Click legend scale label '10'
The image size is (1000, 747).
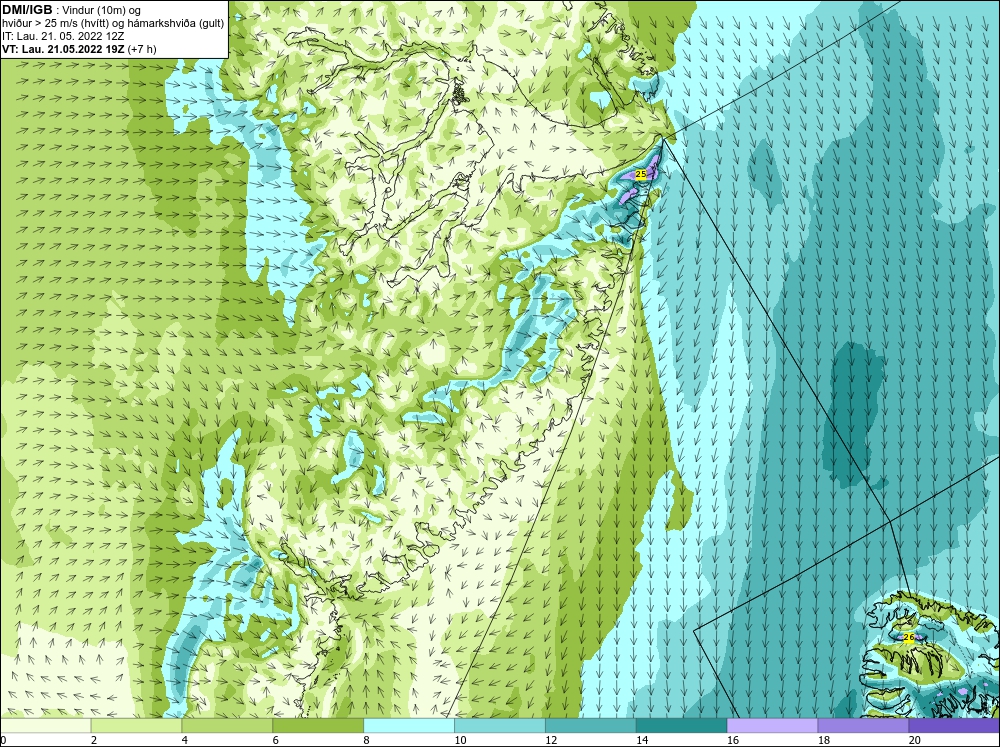460,740
